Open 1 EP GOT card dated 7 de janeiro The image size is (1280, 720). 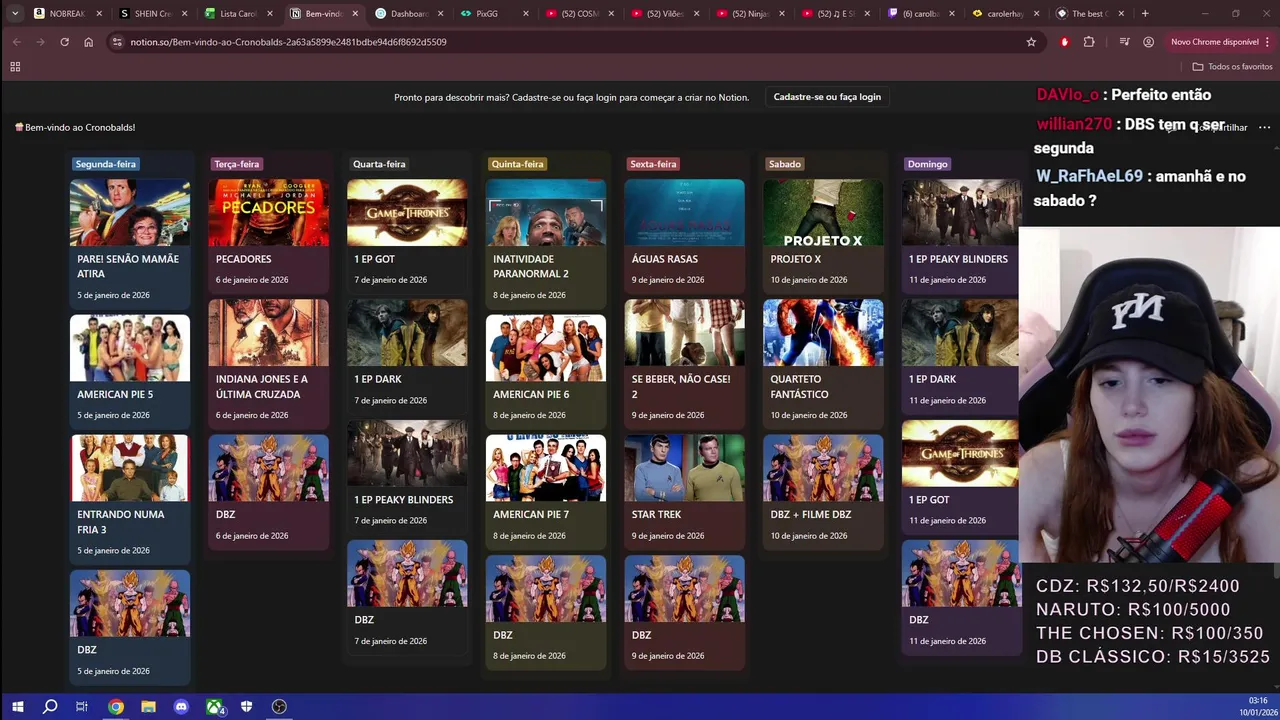click(407, 234)
